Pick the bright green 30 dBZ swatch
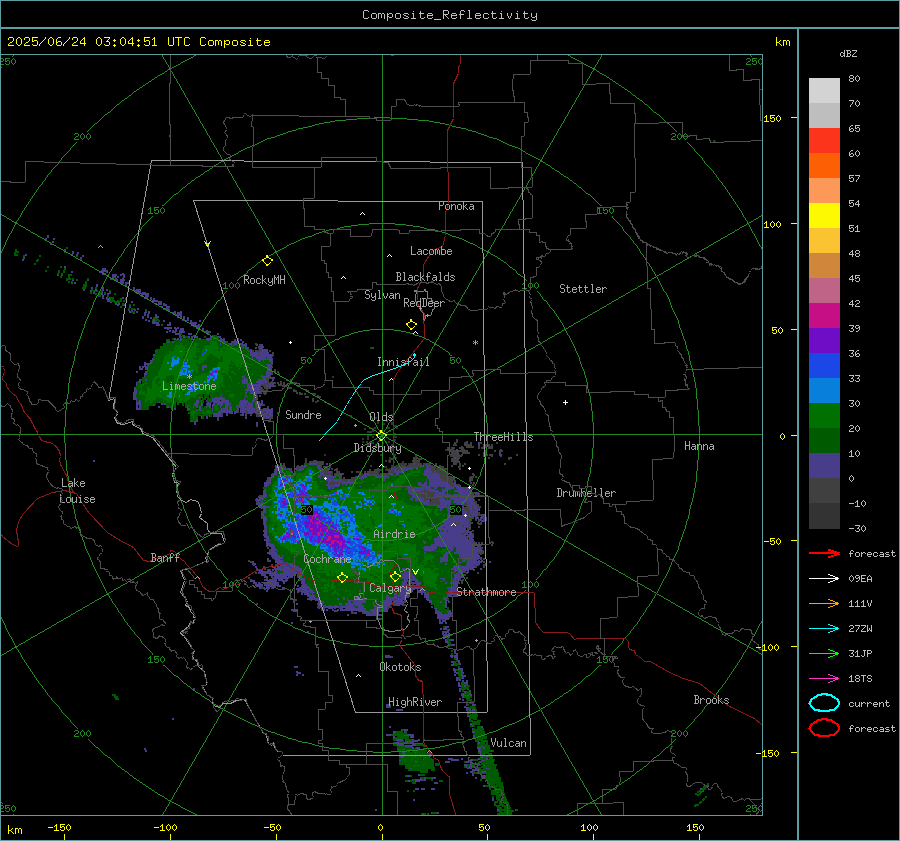This screenshot has width=900, height=841. 824,416
